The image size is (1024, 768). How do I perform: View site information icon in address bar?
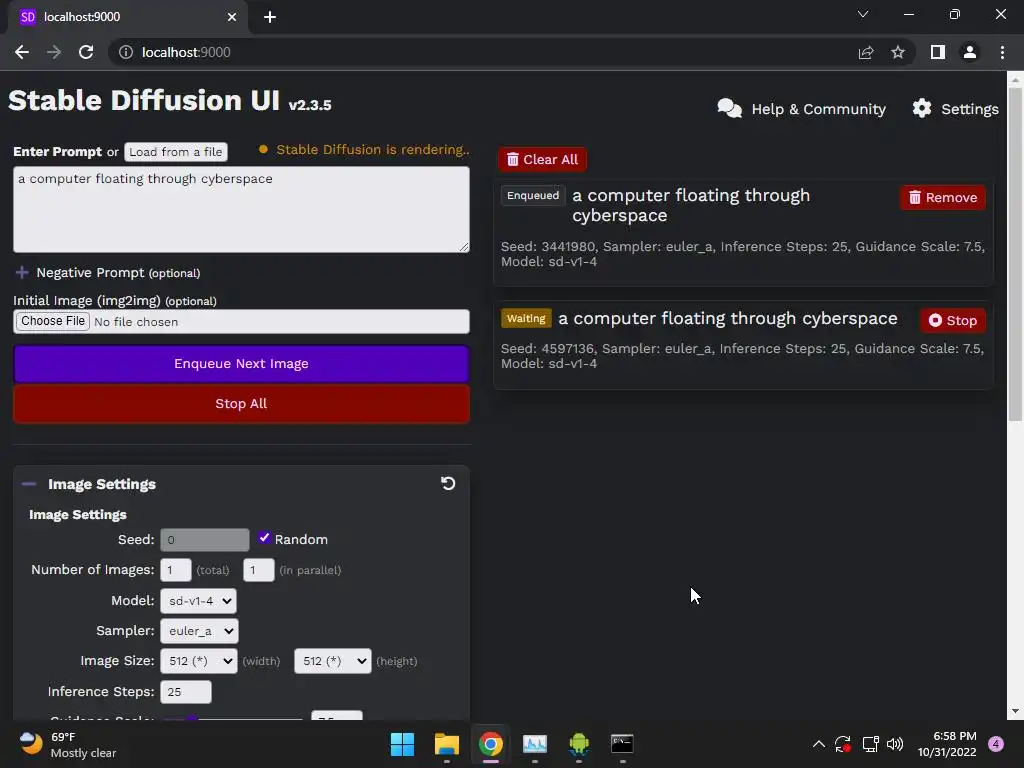126,52
